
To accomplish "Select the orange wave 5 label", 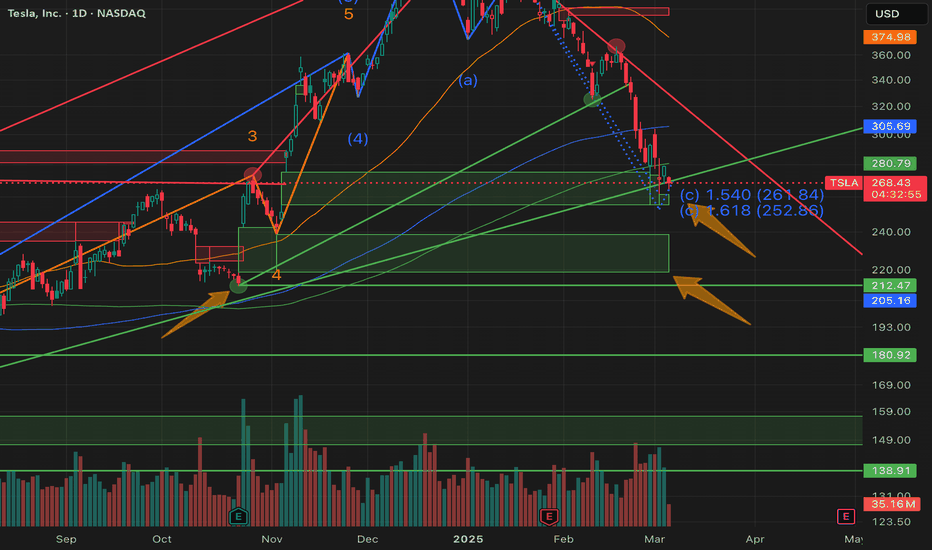I will pos(348,14).
